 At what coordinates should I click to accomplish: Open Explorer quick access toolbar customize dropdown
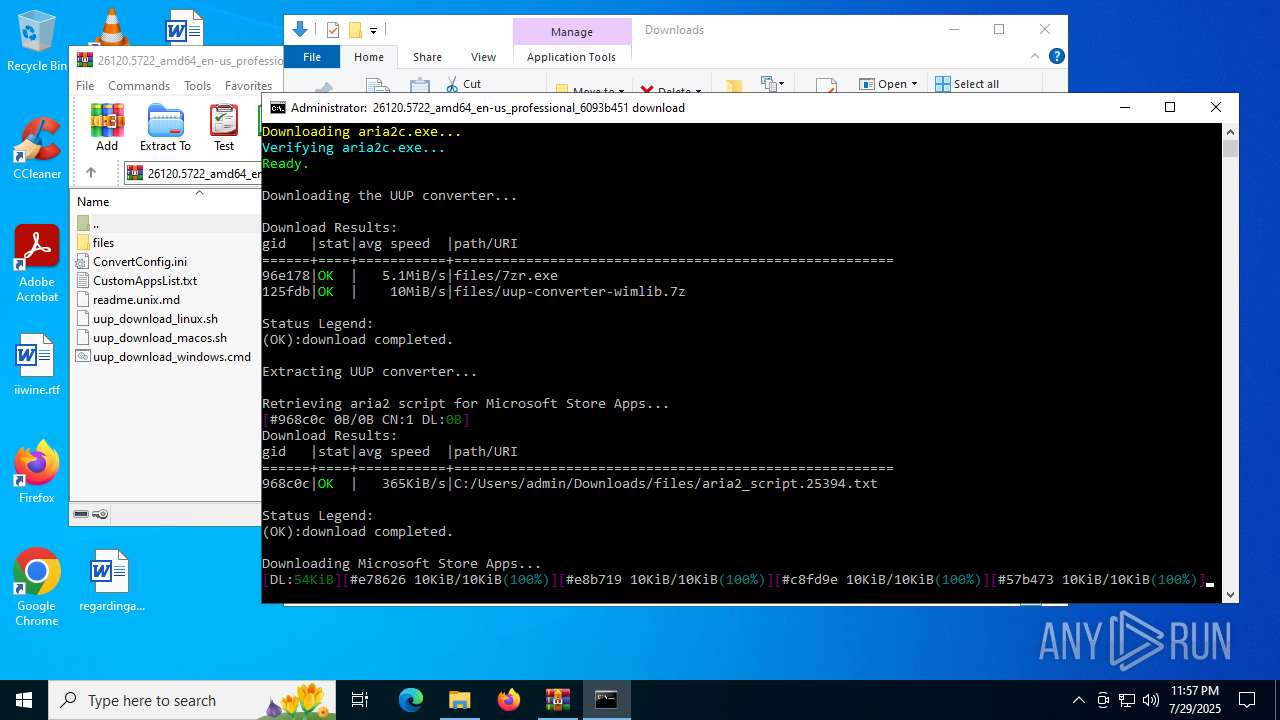tap(373, 31)
